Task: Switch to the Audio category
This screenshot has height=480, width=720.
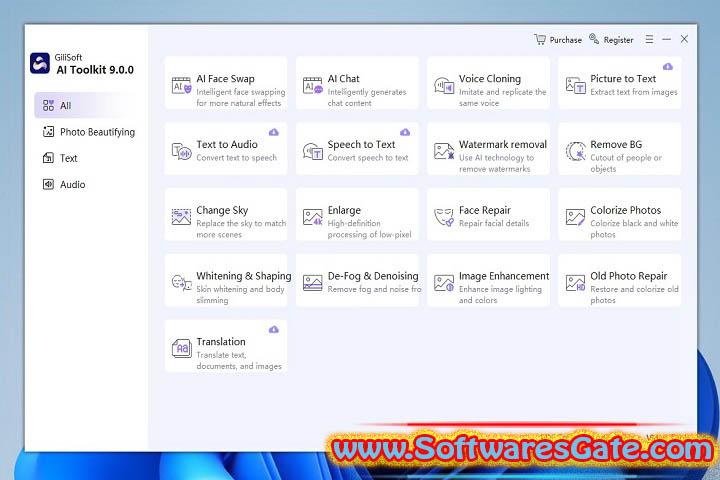Action: (x=64, y=185)
